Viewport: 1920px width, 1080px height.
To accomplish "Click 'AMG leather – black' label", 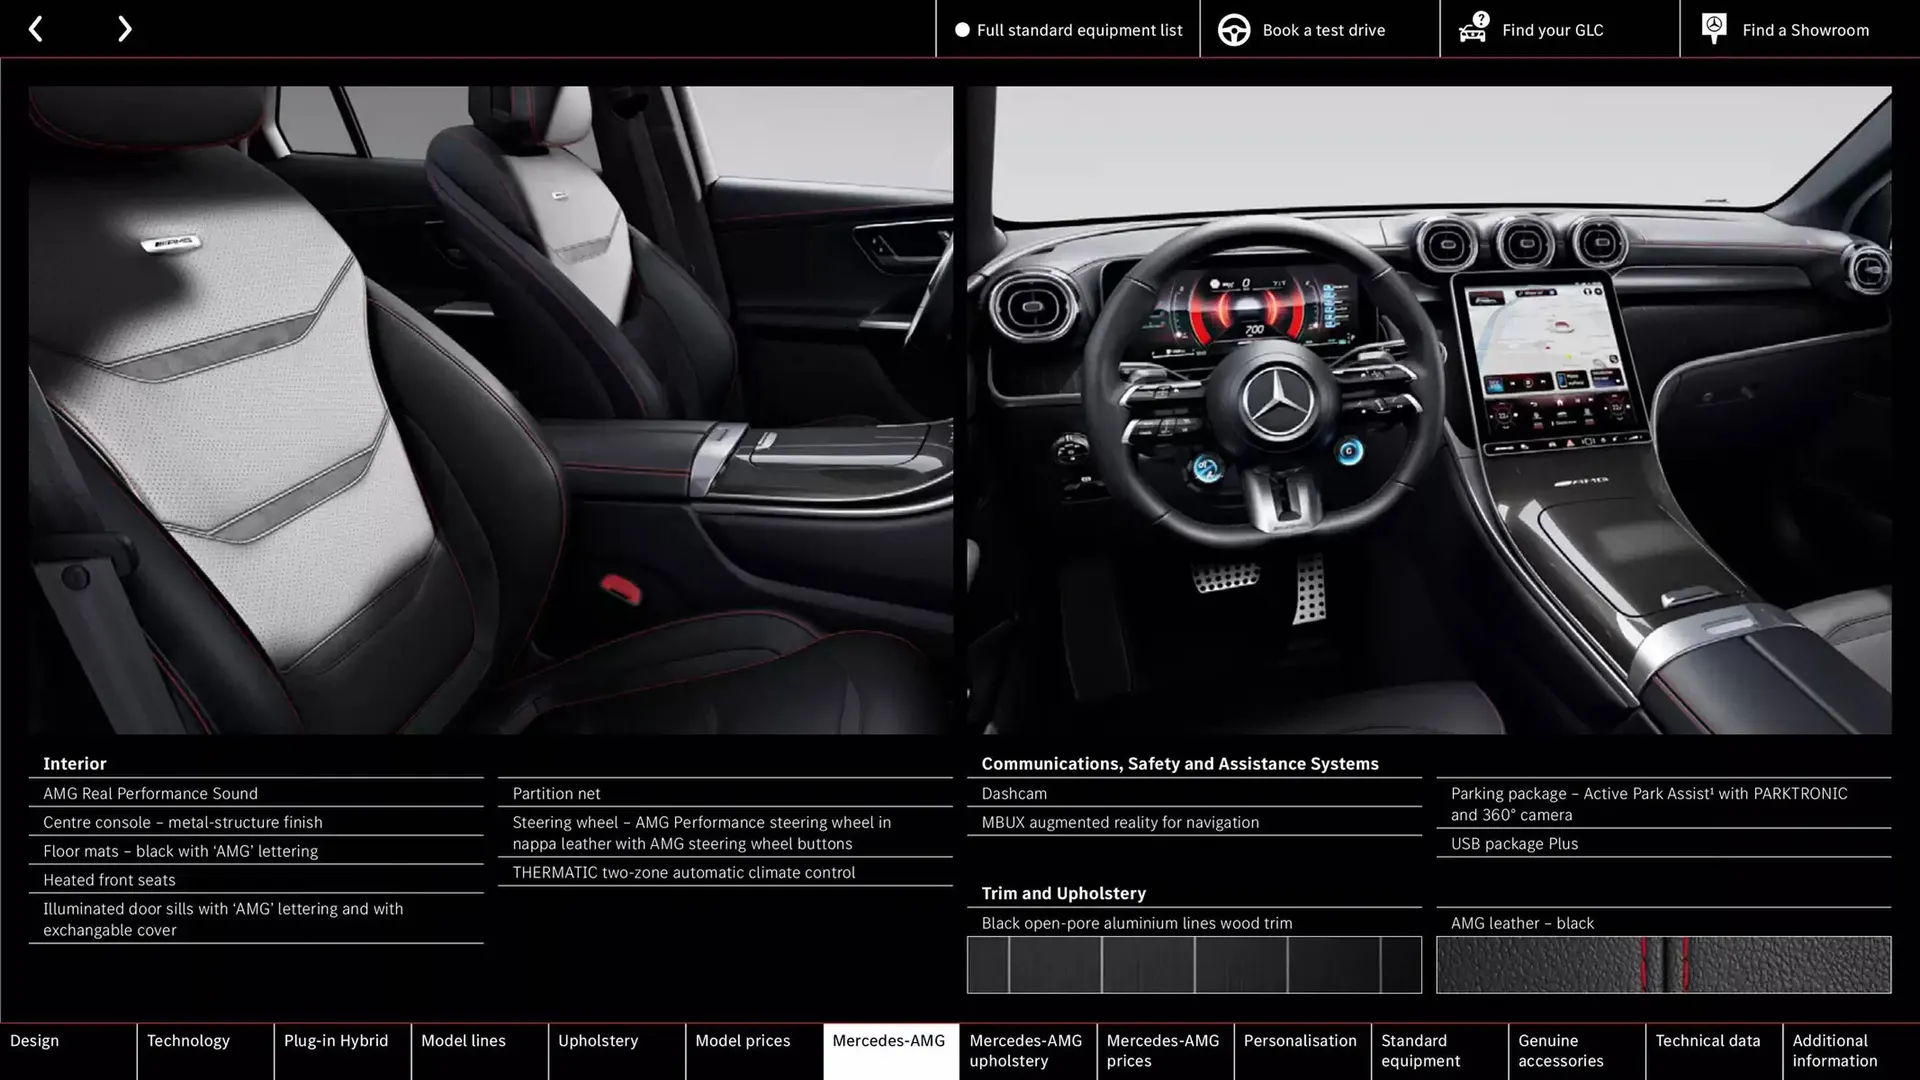I will click(1522, 923).
